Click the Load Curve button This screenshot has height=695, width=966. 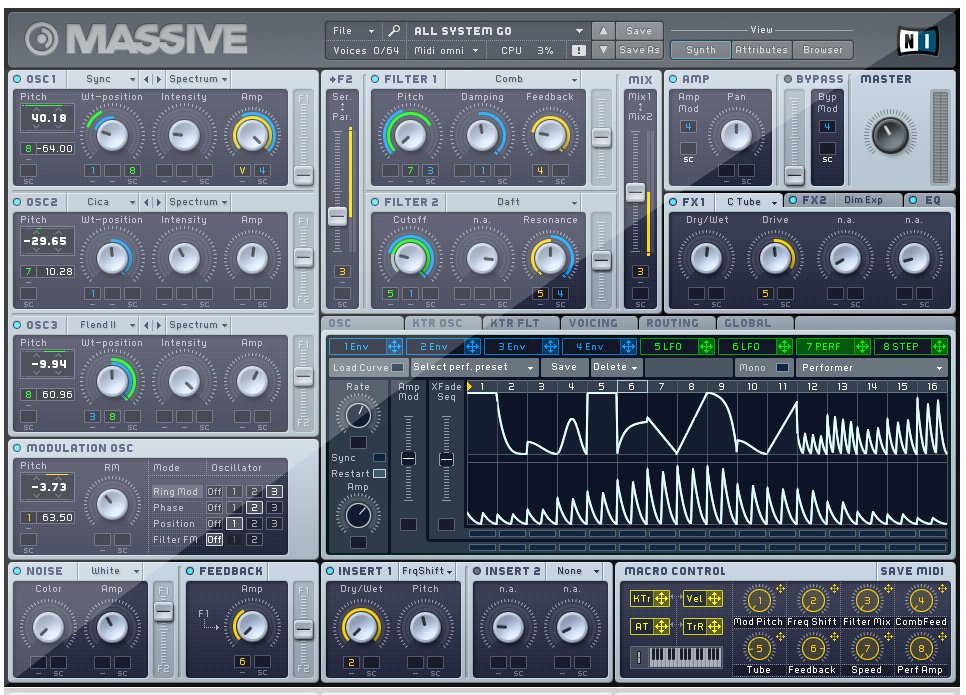[x=368, y=368]
